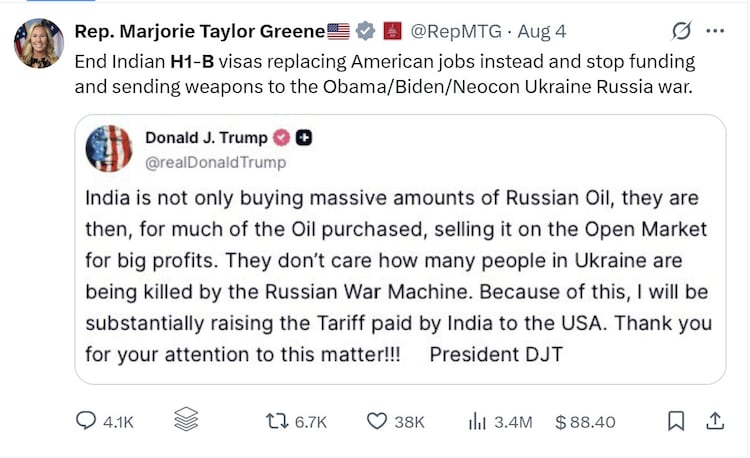This screenshot has height=458, width=750.
Task: Open reply comments showing 4.1K
Action: click(x=105, y=421)
